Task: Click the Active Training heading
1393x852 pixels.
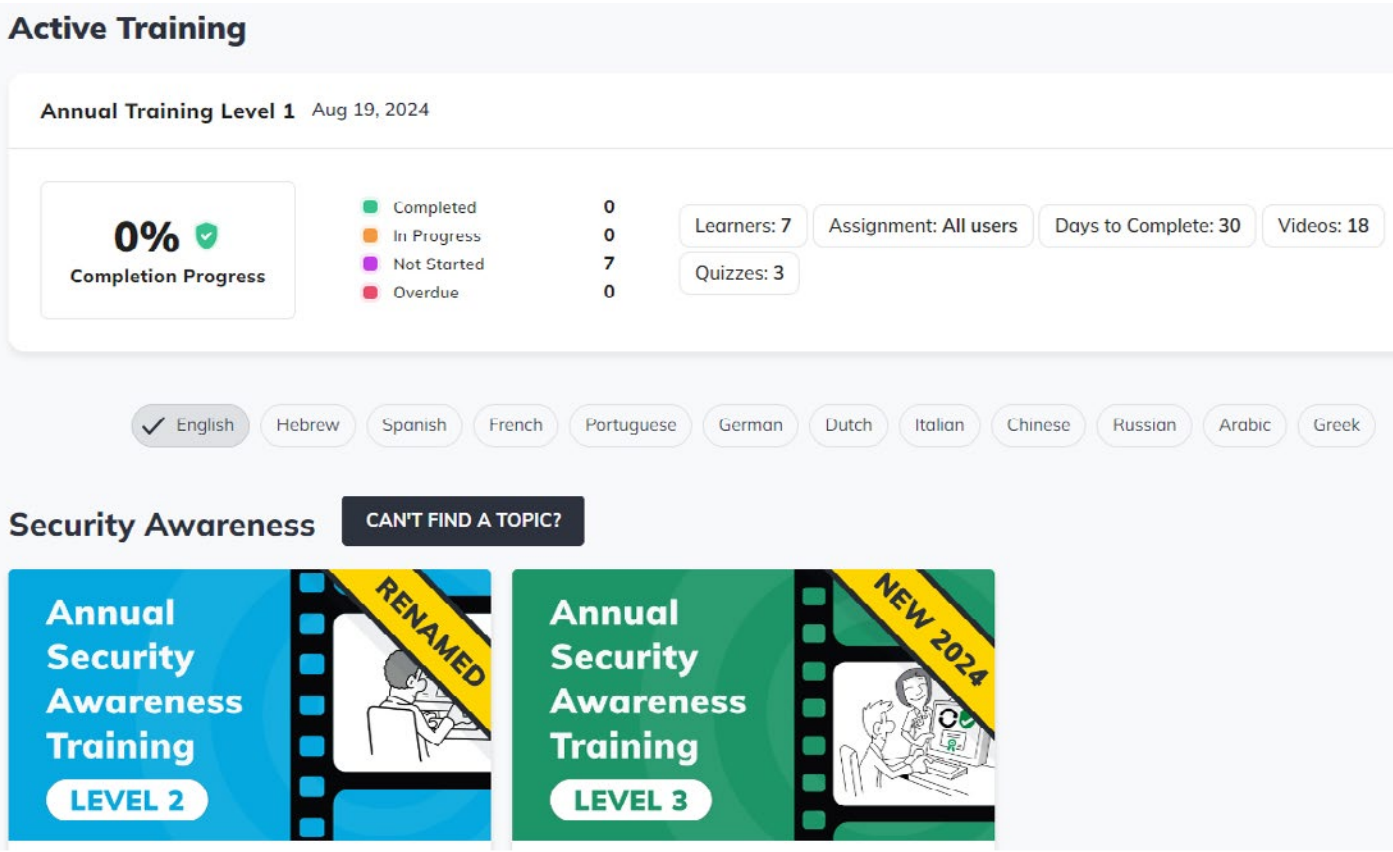Action: coord(127,29)
